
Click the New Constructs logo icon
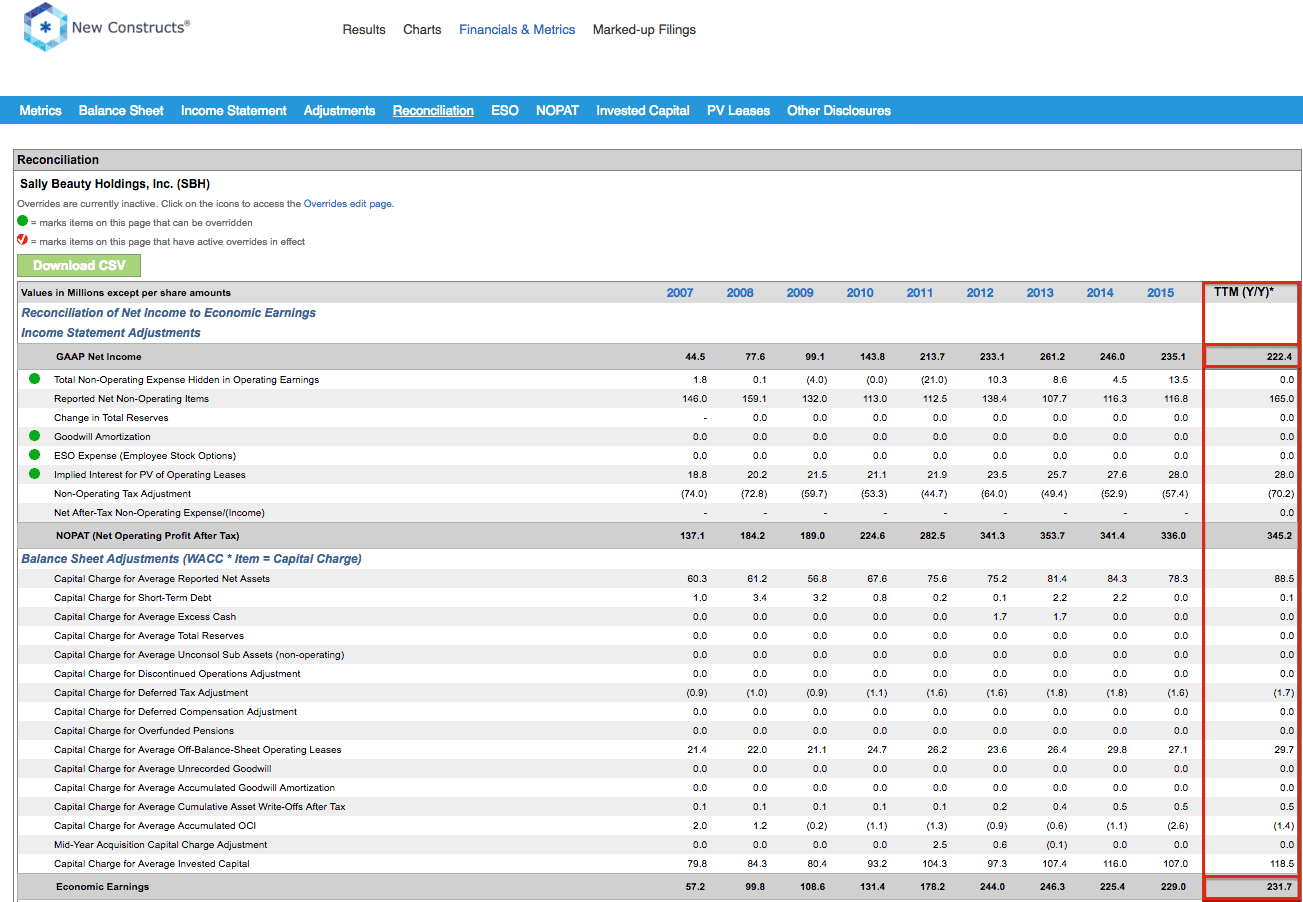[45, 27]
